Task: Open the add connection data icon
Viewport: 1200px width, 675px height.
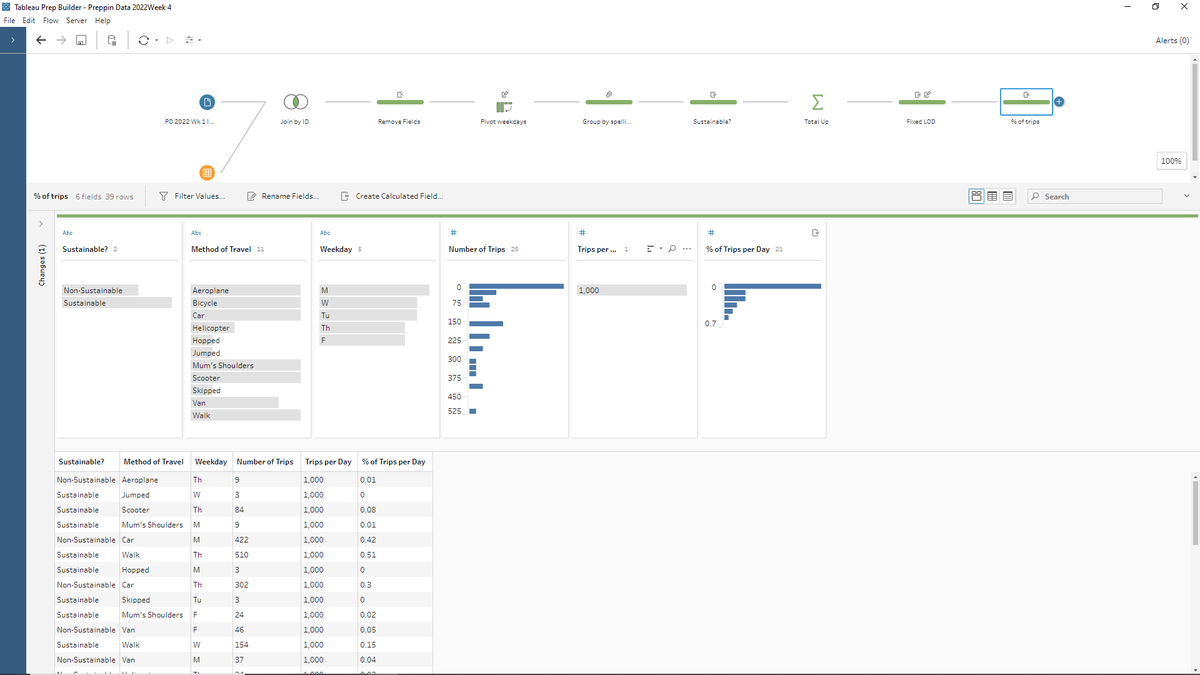Action: (x=112, y=41)
